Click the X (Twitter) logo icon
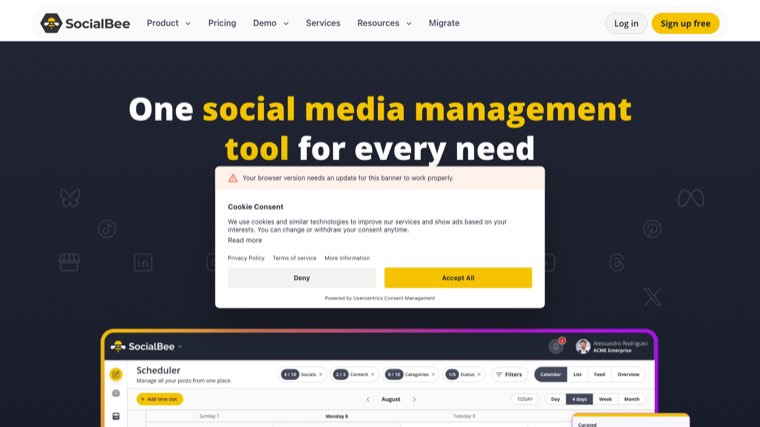 tap(653, 297)
